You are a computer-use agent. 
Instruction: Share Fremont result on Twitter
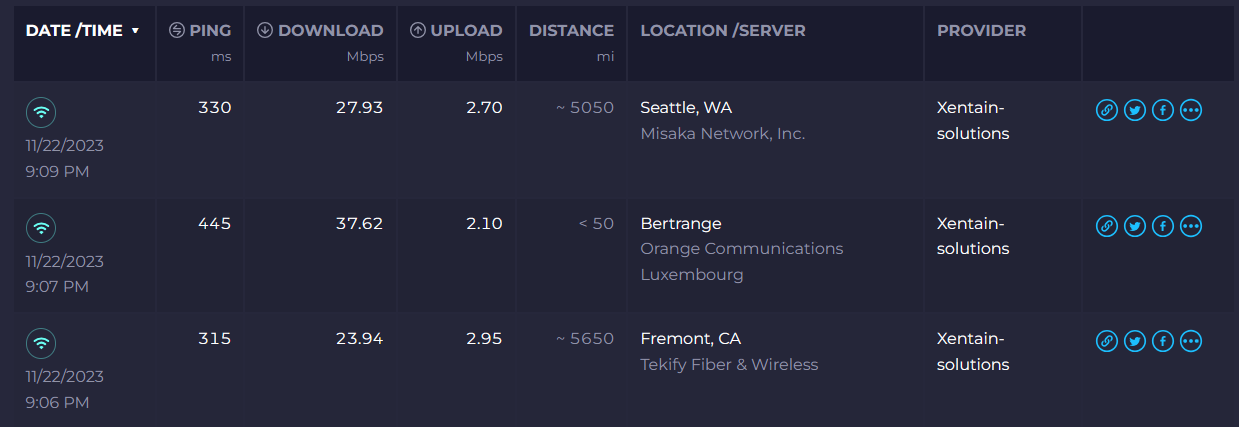tap(1134, 342)
